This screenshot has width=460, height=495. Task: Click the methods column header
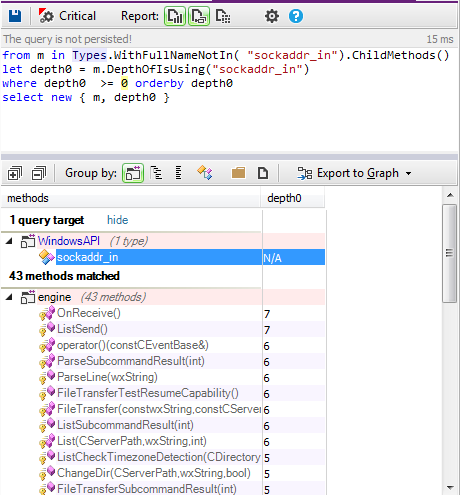tap(131, 198)
